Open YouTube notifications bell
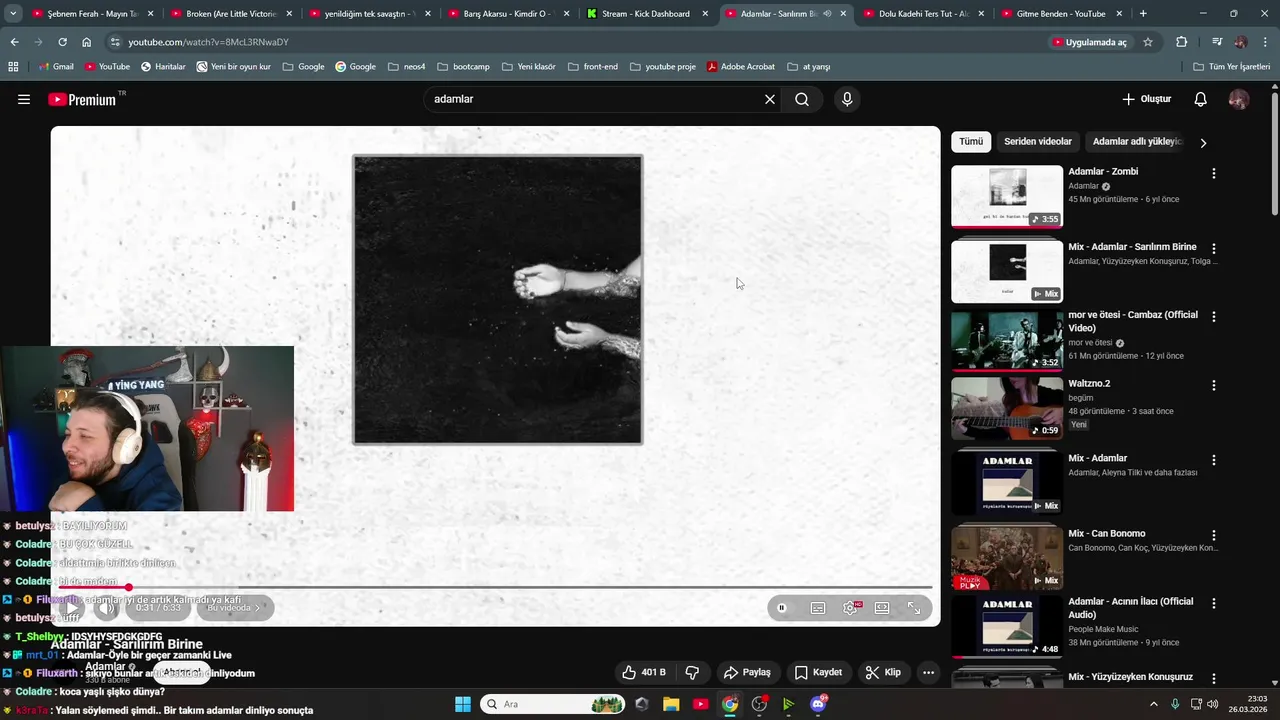The height and width of the screenshot is (720, 1280). click(1201, 99)
